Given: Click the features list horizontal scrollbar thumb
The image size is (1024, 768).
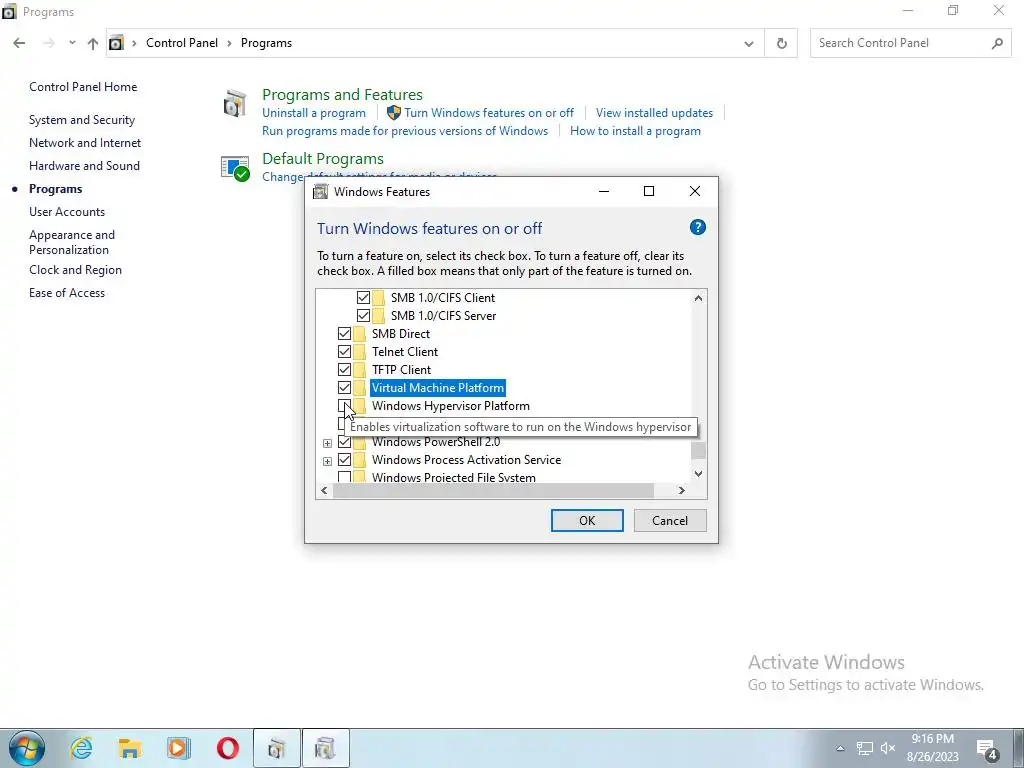Looking at the screenshot, I should coord(493,490).
